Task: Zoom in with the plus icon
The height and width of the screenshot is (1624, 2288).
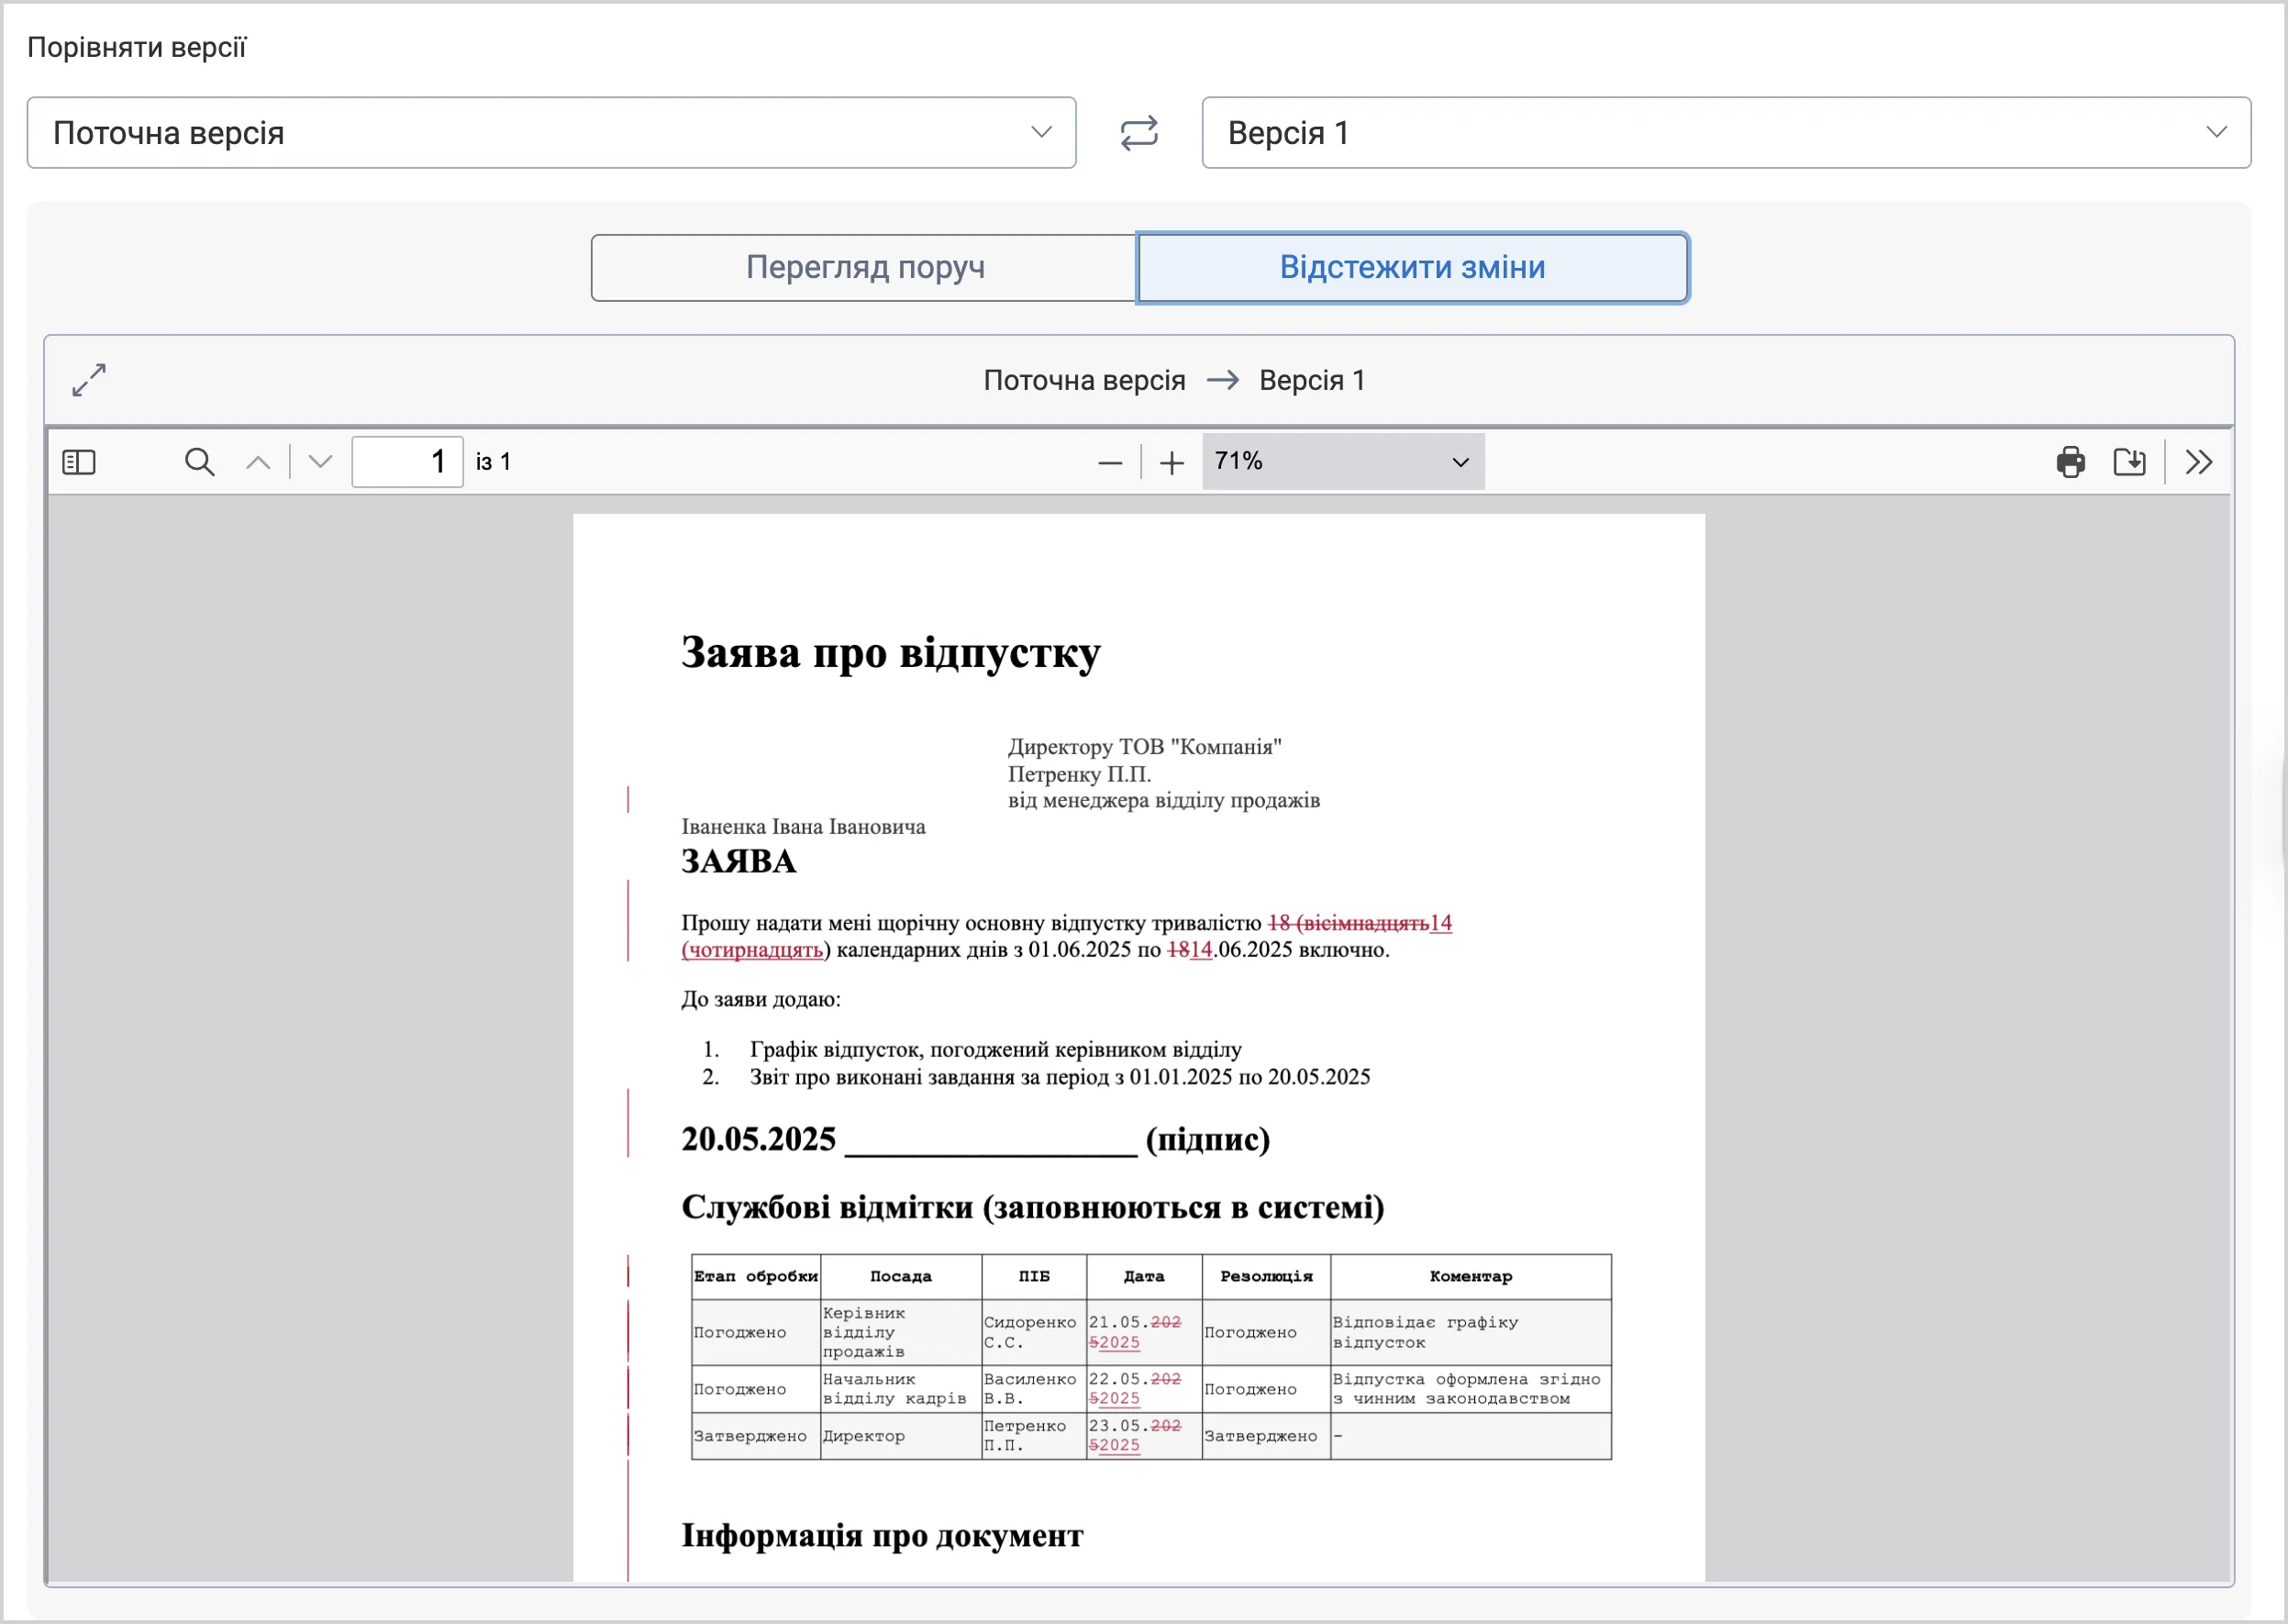Action: tap(1172, 462)
